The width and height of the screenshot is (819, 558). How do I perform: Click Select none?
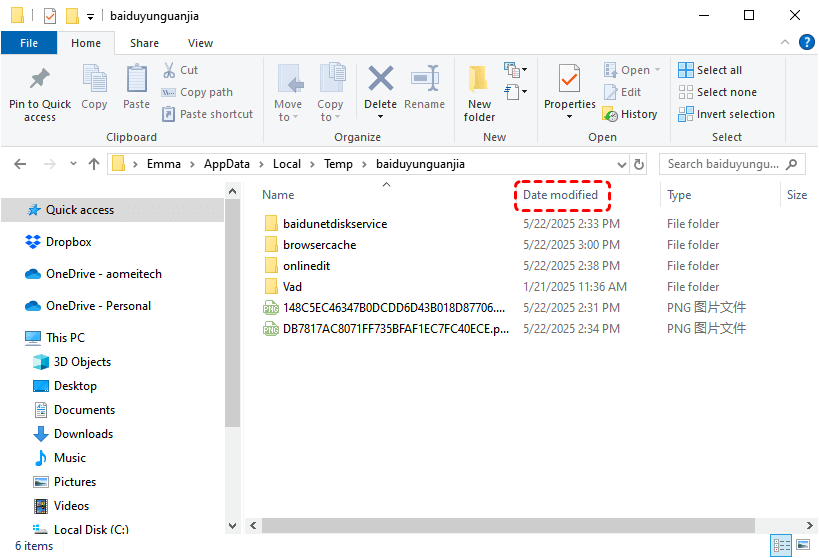[x=717, y=92]
